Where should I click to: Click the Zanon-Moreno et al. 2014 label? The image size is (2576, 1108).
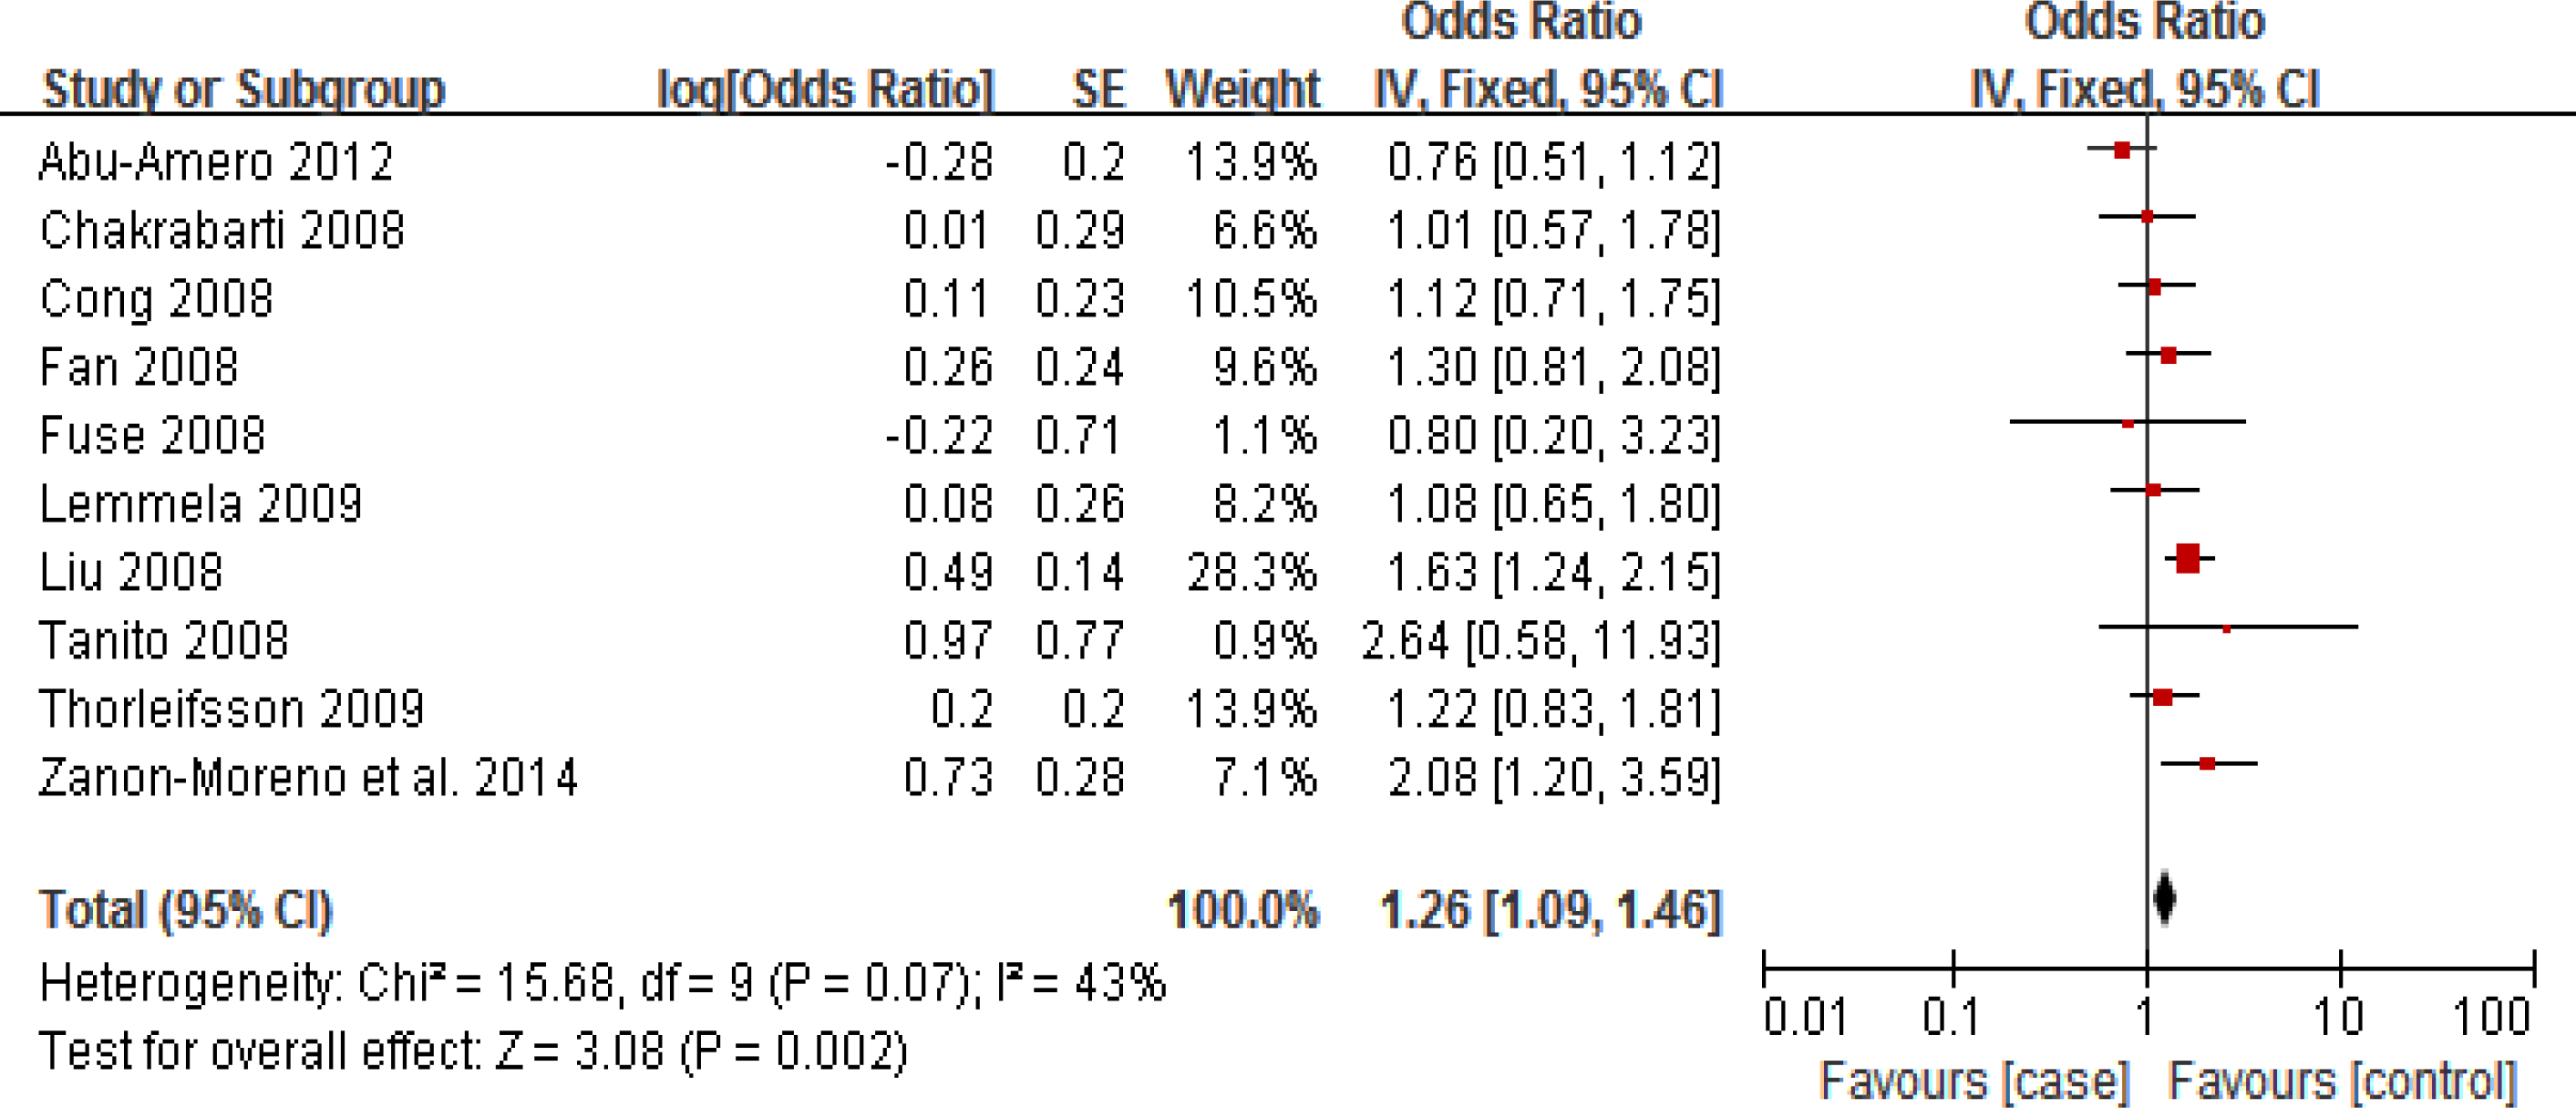[308, 777]
